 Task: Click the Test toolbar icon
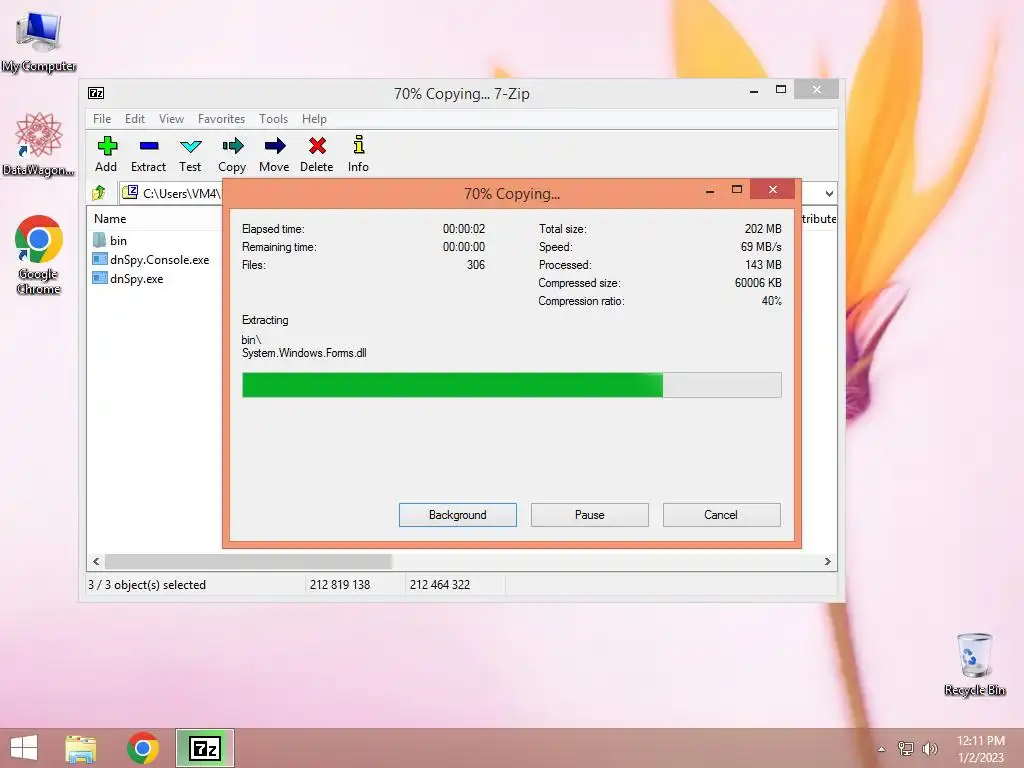tap(190, 153)
